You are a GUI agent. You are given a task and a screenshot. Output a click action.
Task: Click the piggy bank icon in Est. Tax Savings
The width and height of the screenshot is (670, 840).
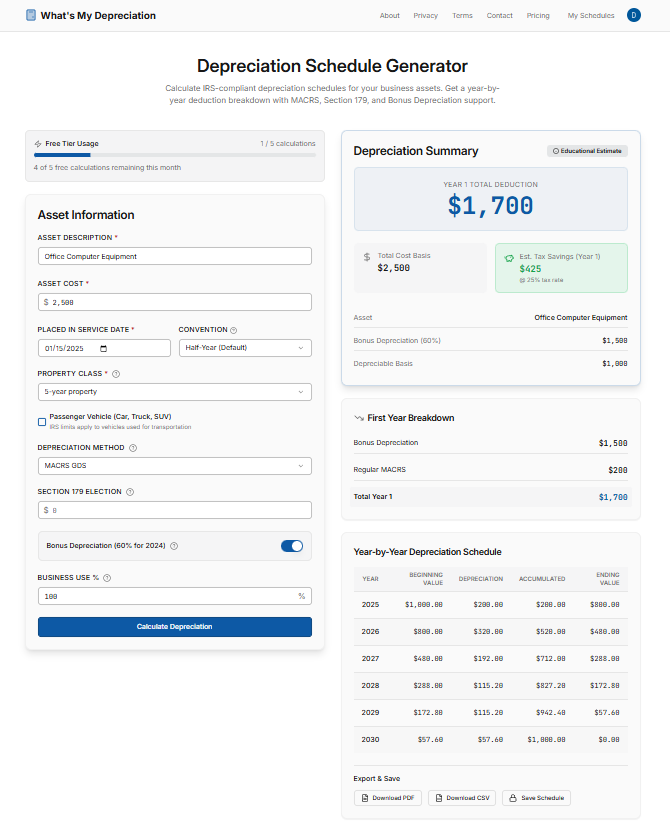click(x=507, y=259)
